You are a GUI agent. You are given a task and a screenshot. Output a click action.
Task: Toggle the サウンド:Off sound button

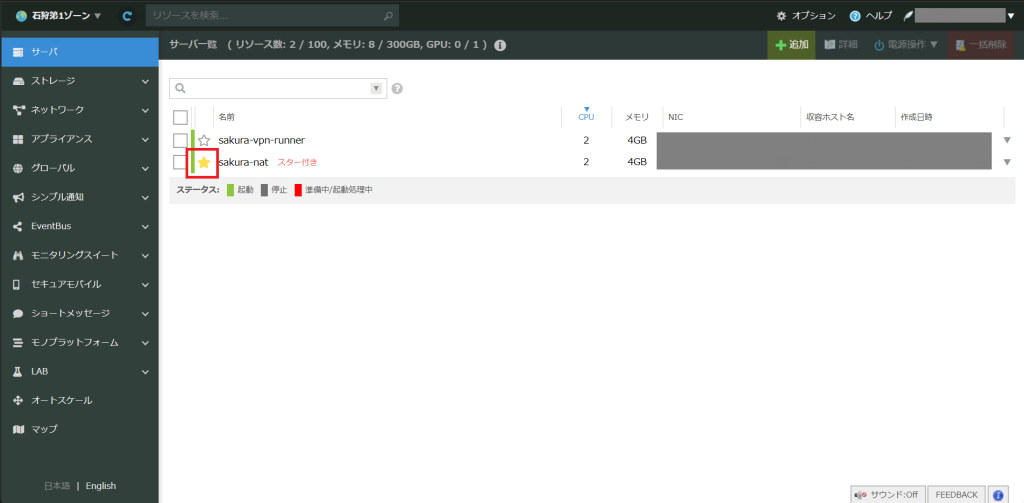coord(887,494)
